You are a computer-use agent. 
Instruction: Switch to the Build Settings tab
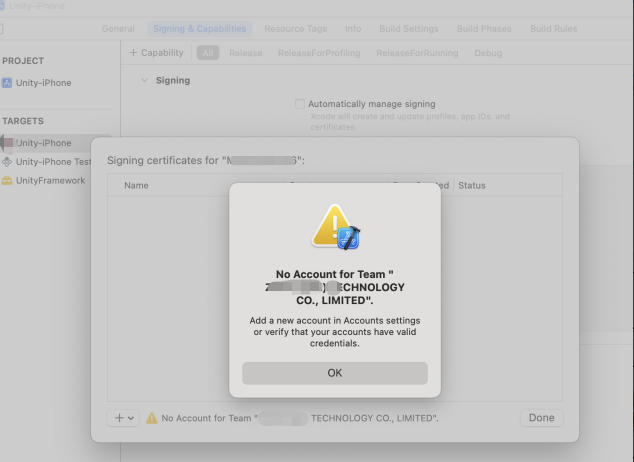click(x=409, y=29)
